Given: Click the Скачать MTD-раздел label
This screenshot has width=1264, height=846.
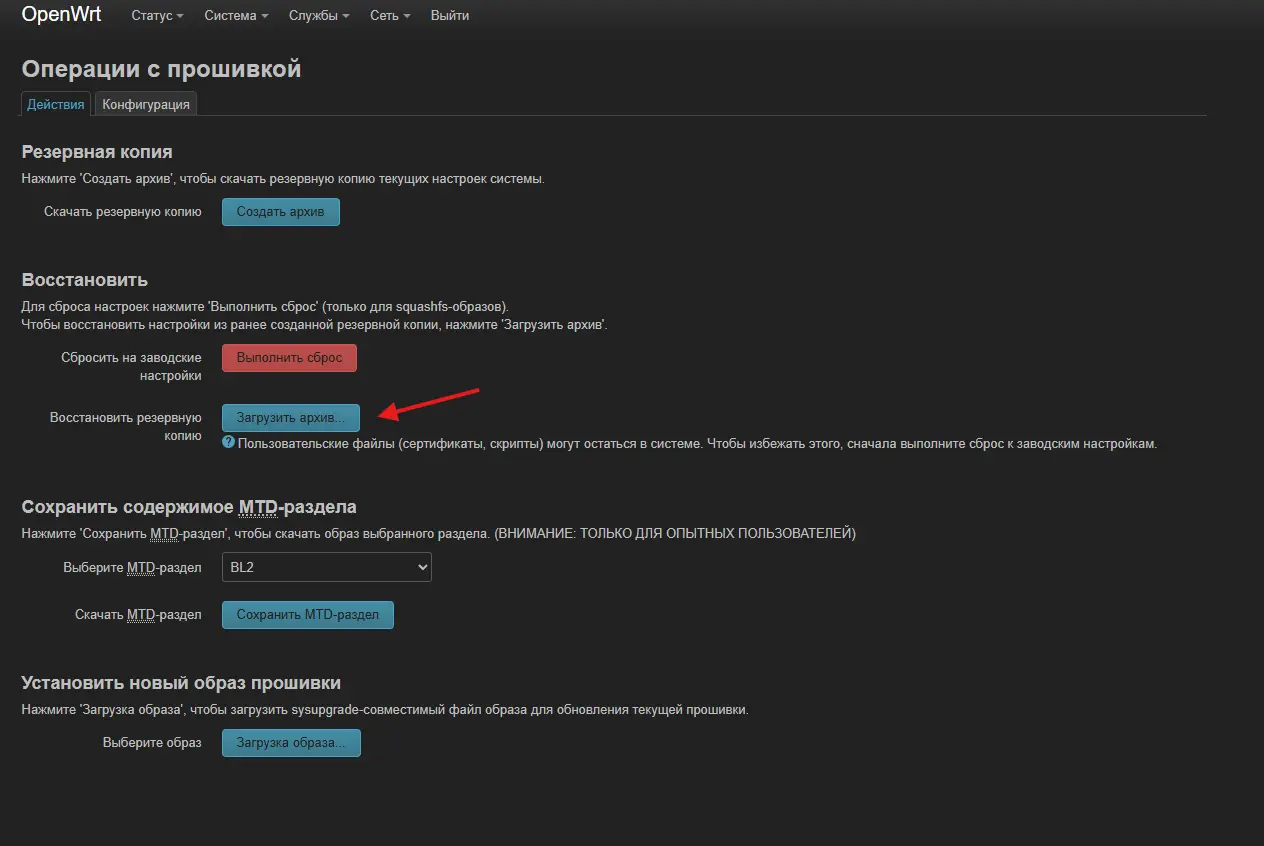Looking at the screenshot, I should point(138,615).
